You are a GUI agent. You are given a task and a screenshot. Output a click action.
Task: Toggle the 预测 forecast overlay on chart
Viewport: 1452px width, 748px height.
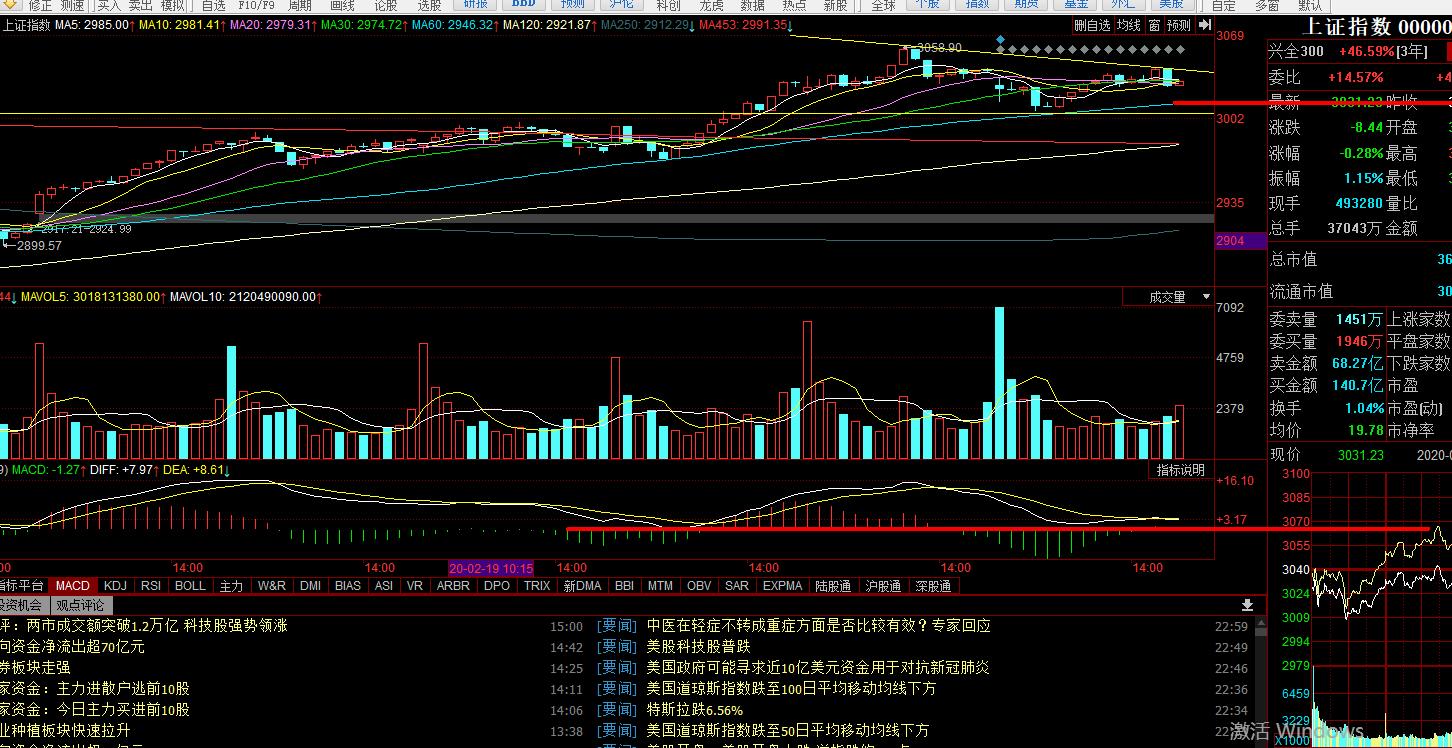(1178, 25)
